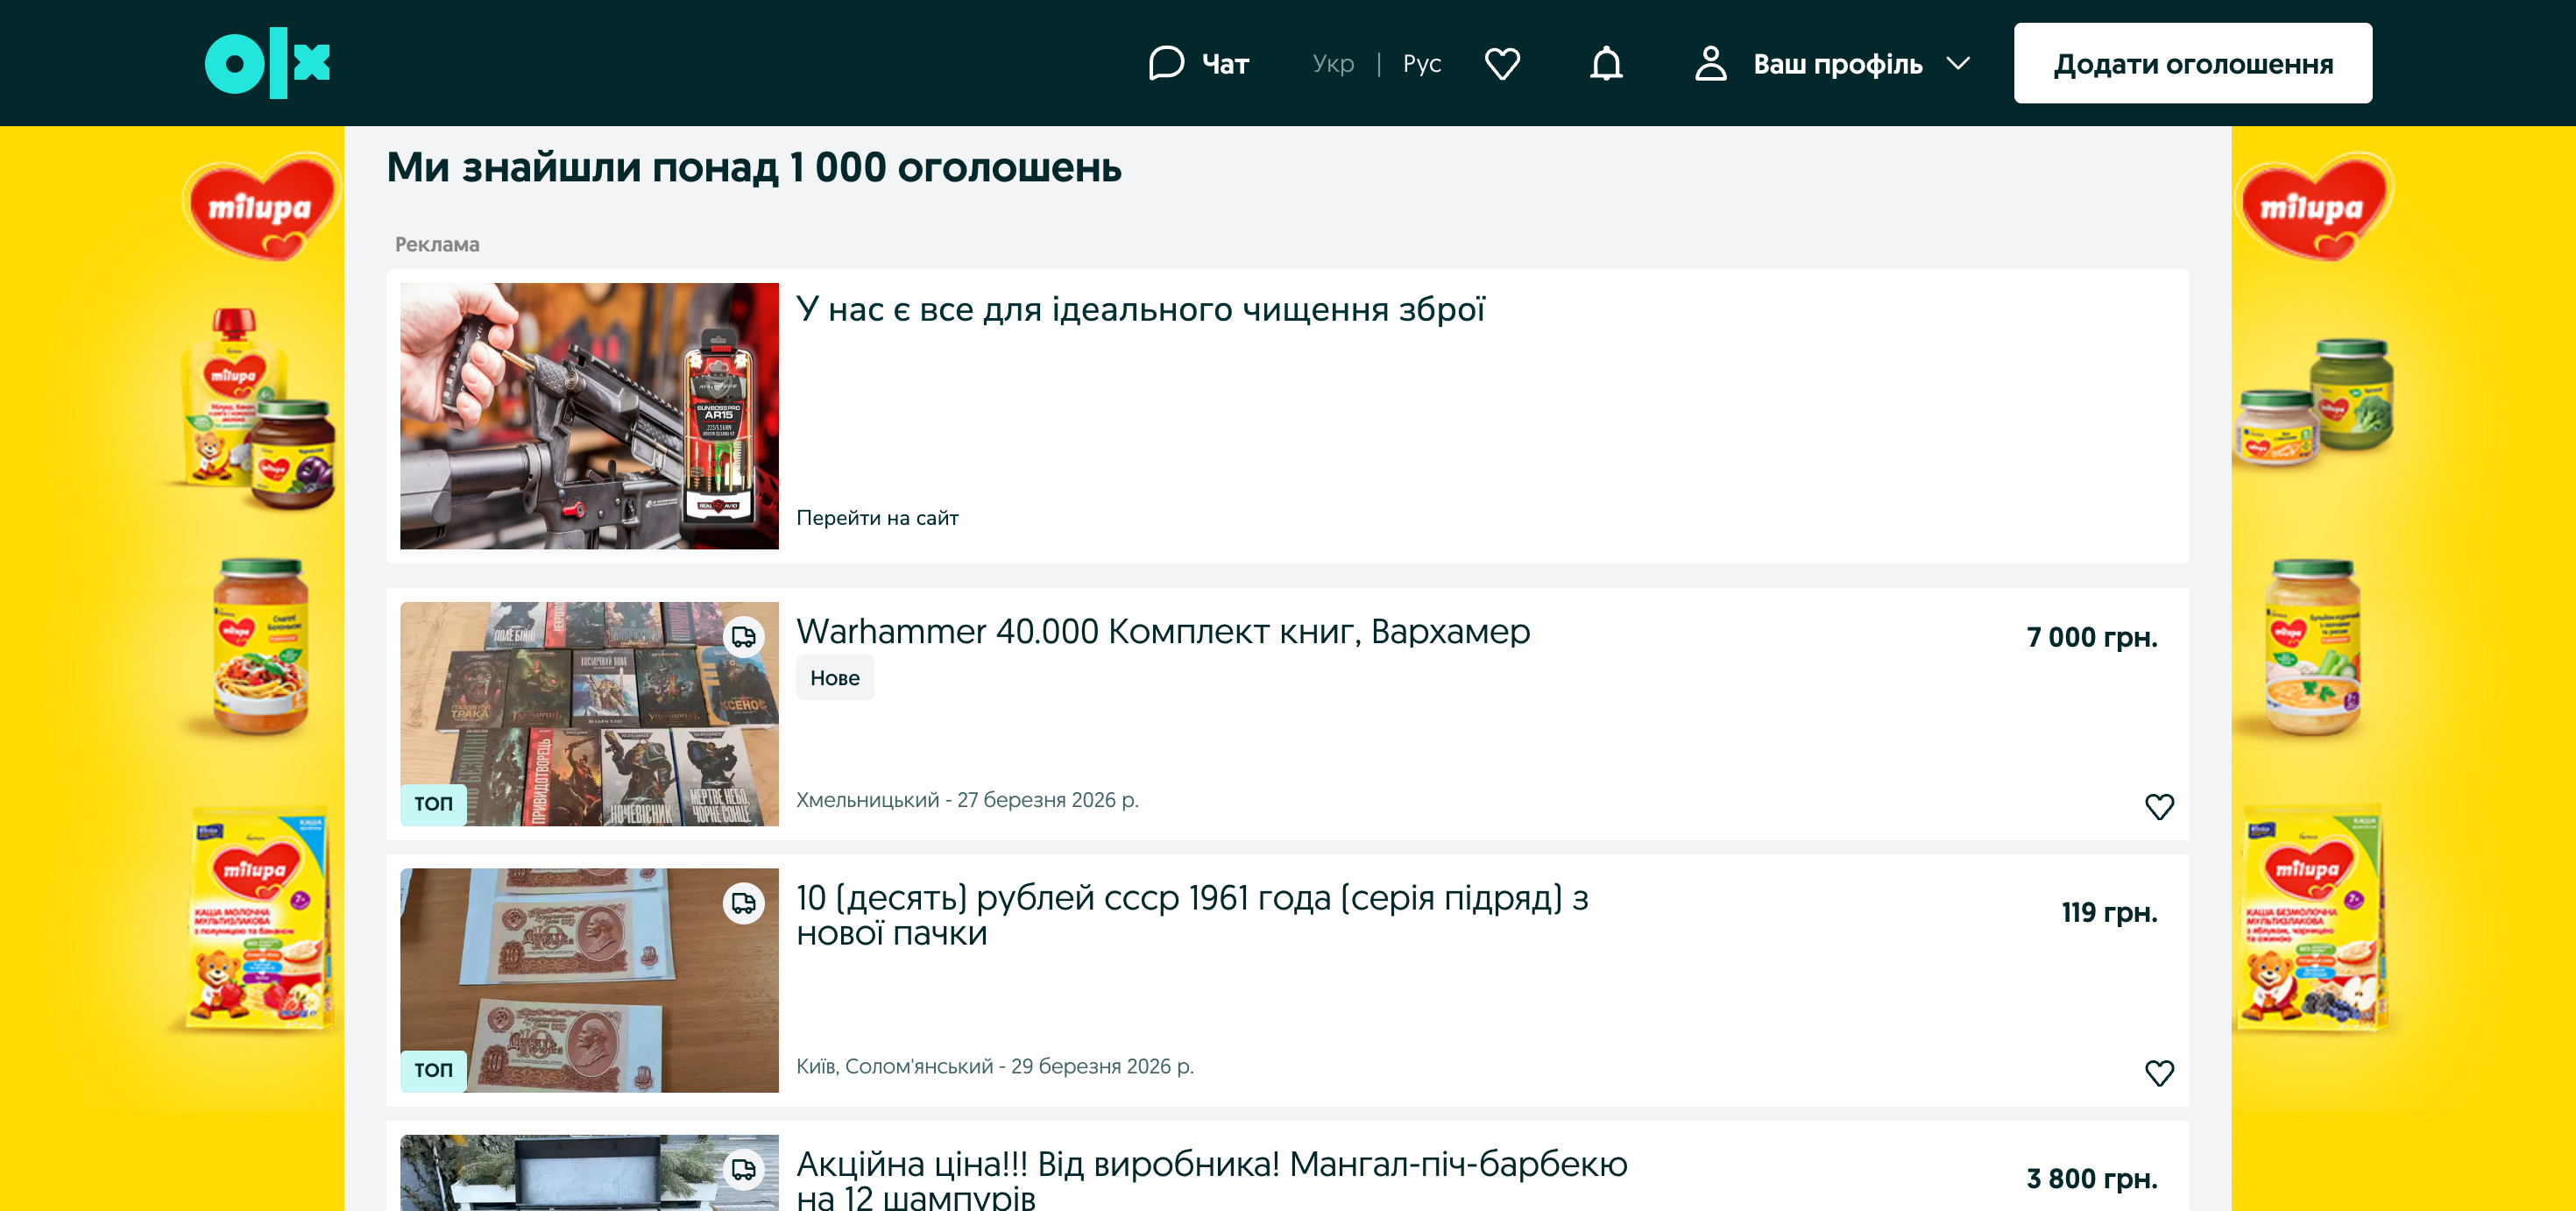Expand the Ваш профіль dropdown chevron
Screen dimensions: 2576x1211
[1958, 63]
